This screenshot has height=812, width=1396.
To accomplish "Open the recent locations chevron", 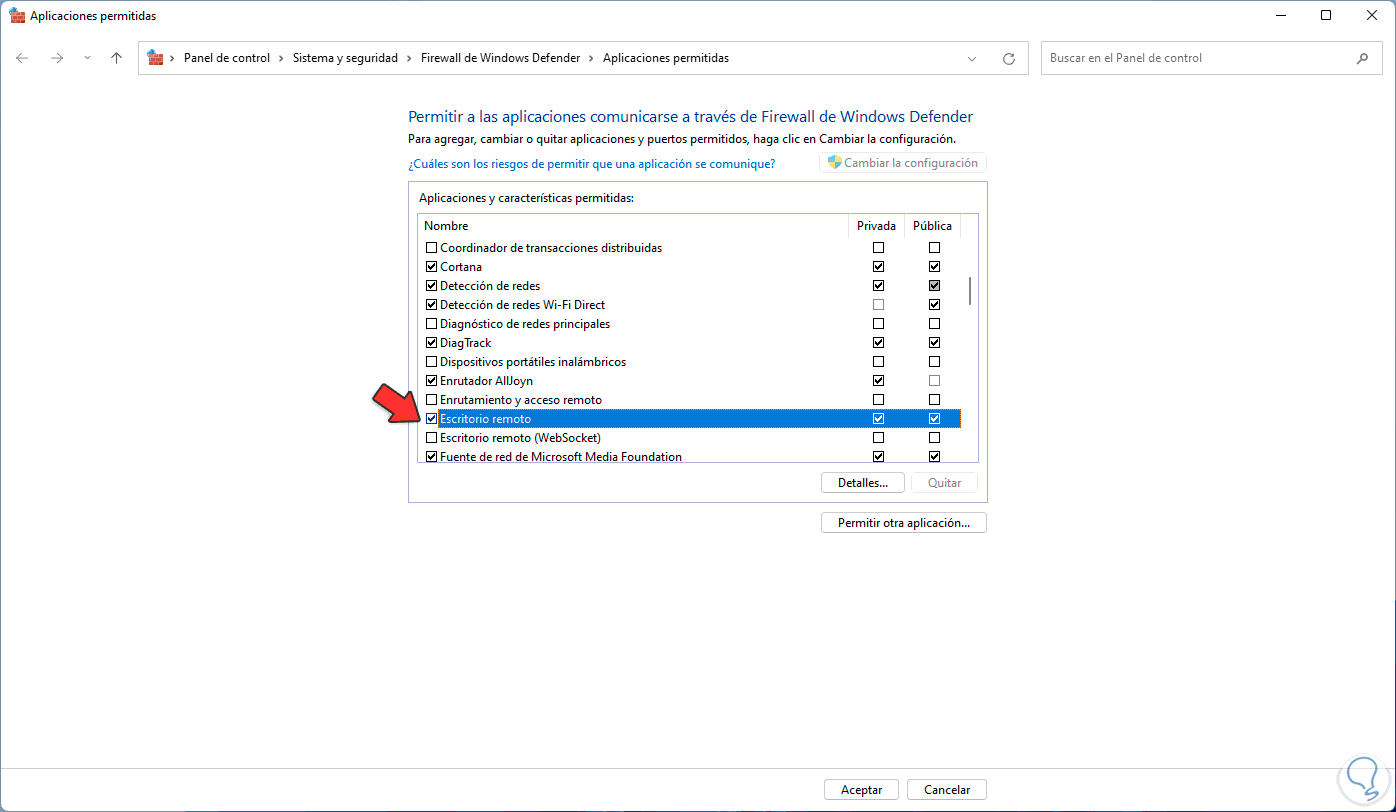I will [x=87, y=58].
